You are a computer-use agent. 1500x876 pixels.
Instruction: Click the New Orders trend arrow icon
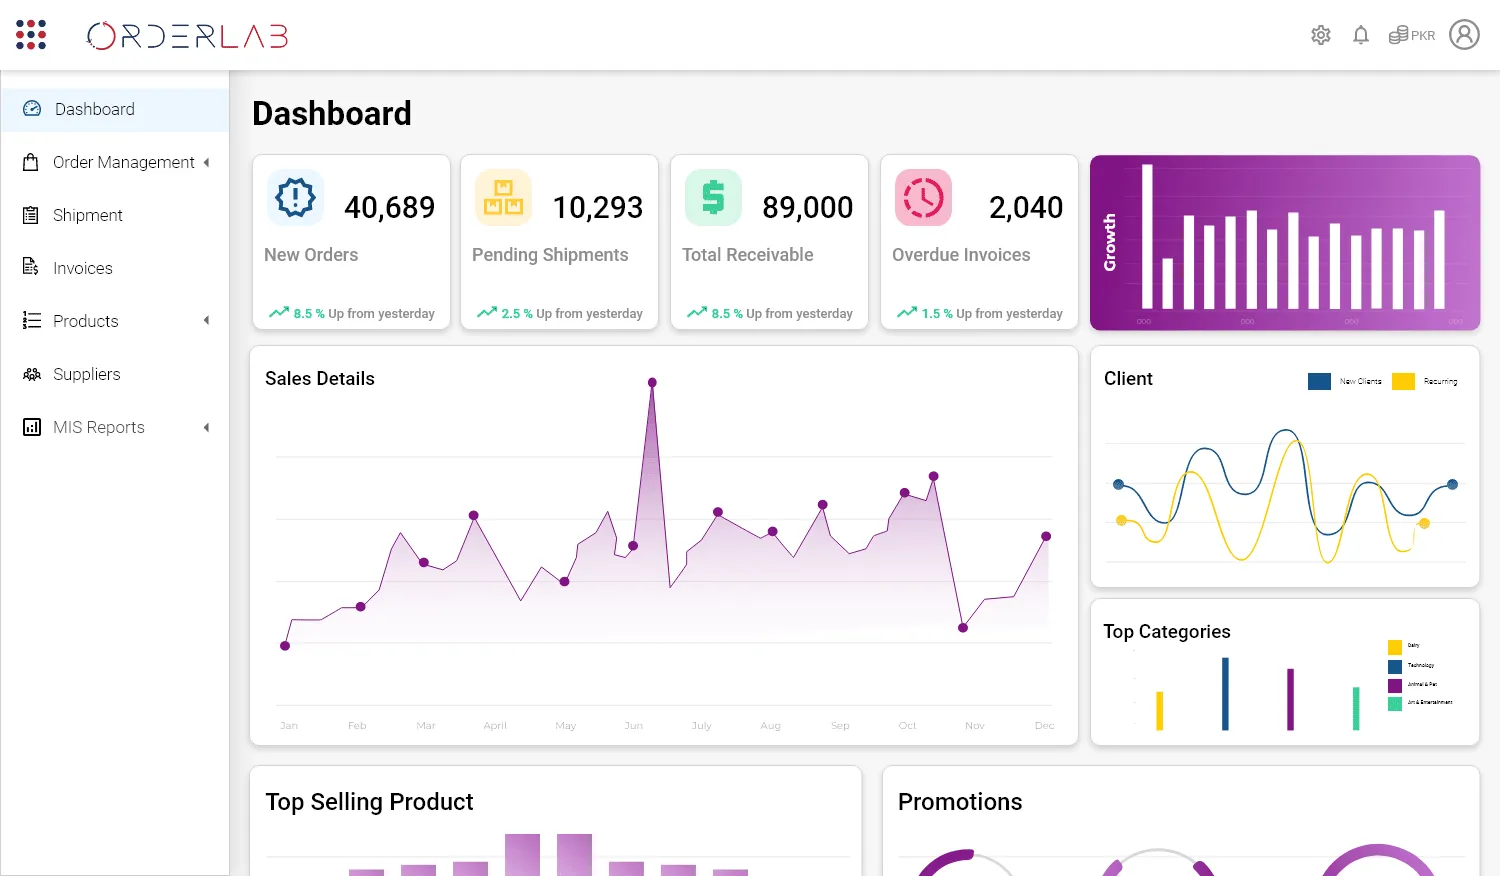(x=279, y=313)
